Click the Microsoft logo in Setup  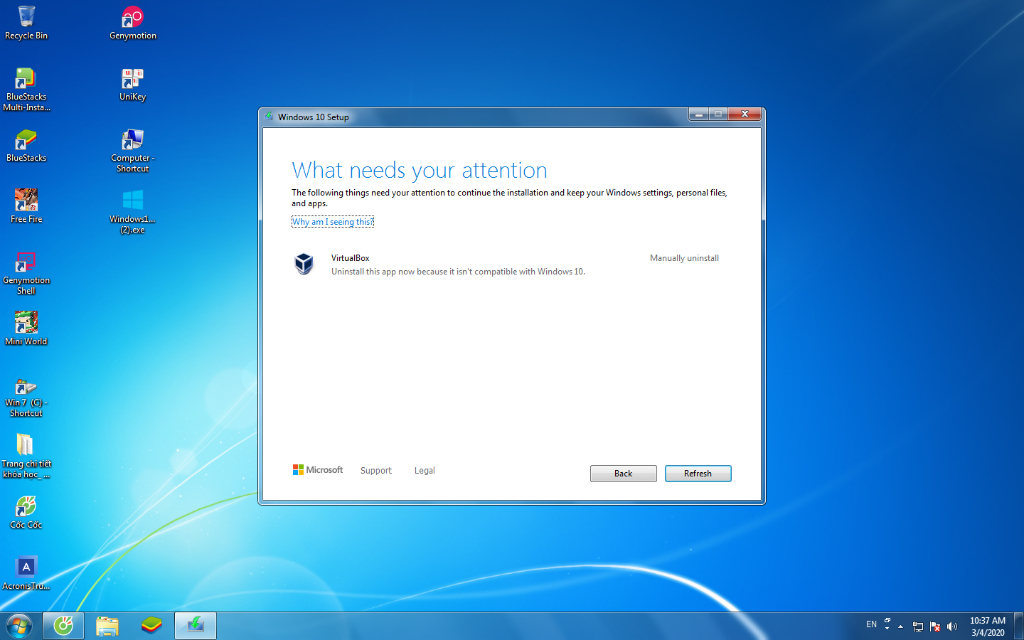[317, 470]
